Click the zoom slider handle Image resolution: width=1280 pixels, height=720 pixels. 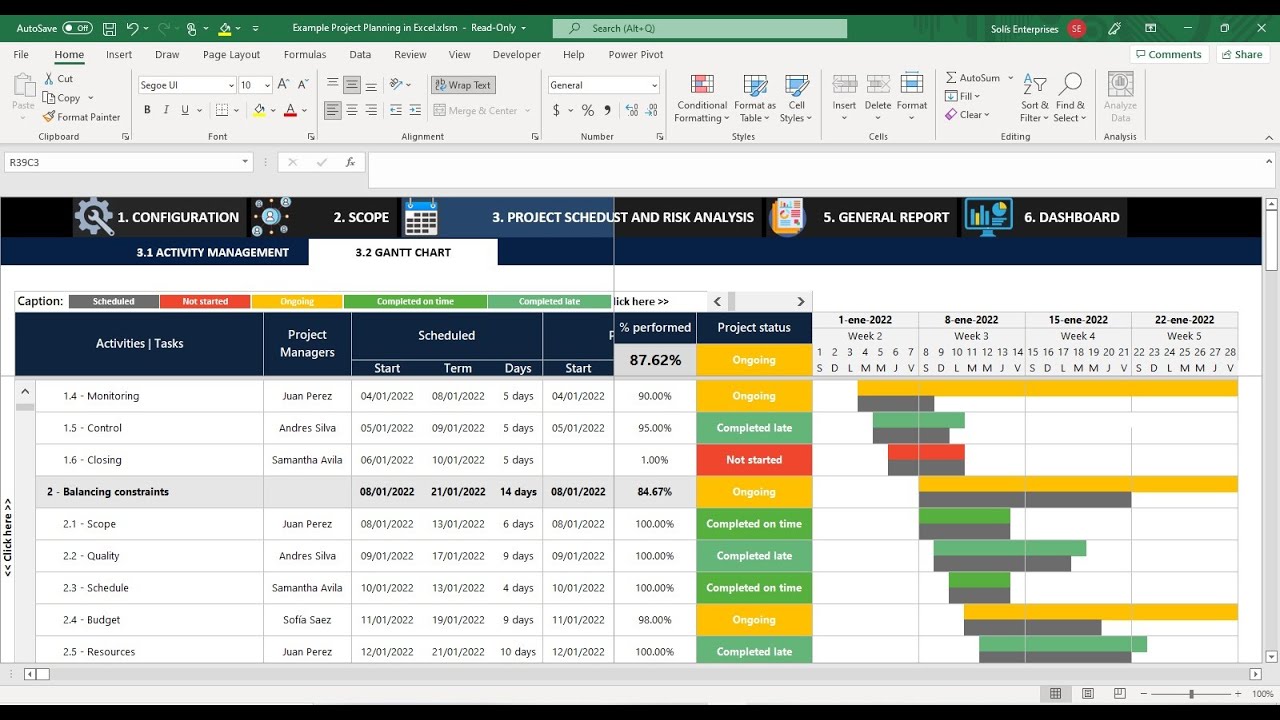coord(1191,694)
